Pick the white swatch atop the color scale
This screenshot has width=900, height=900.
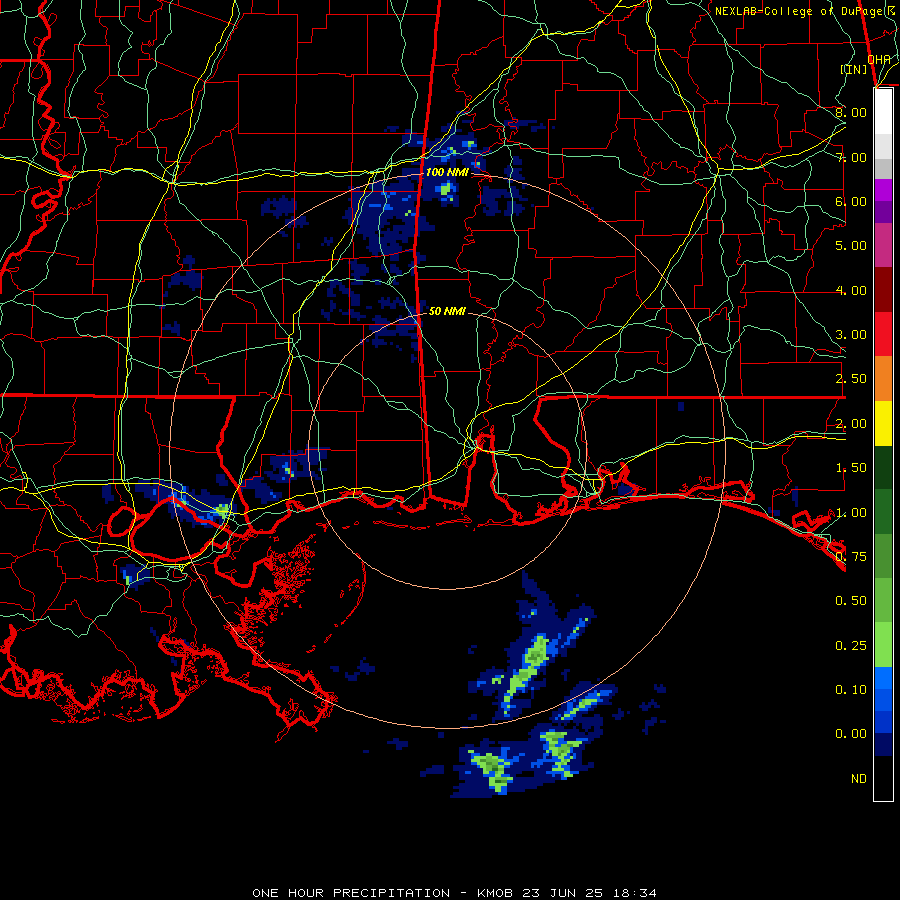883,112
